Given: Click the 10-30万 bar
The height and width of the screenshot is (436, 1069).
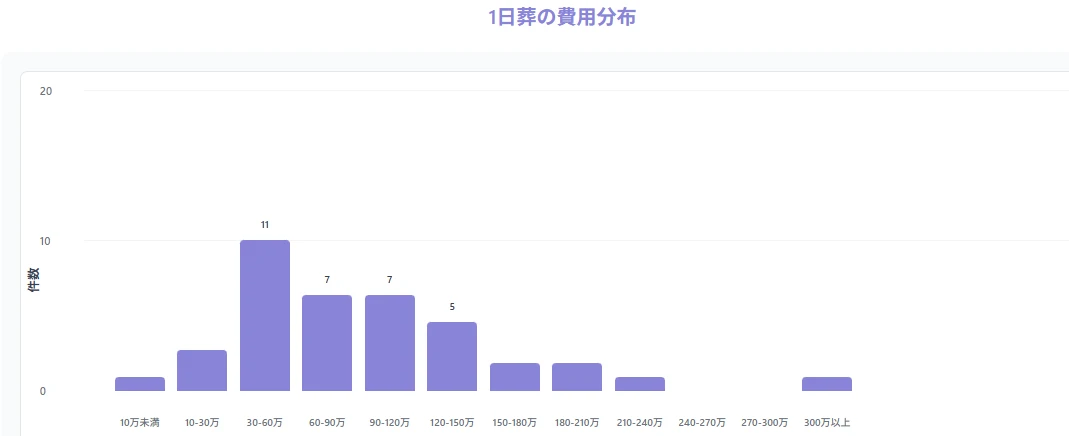Looking at the screenshot, I should [202, 371].
